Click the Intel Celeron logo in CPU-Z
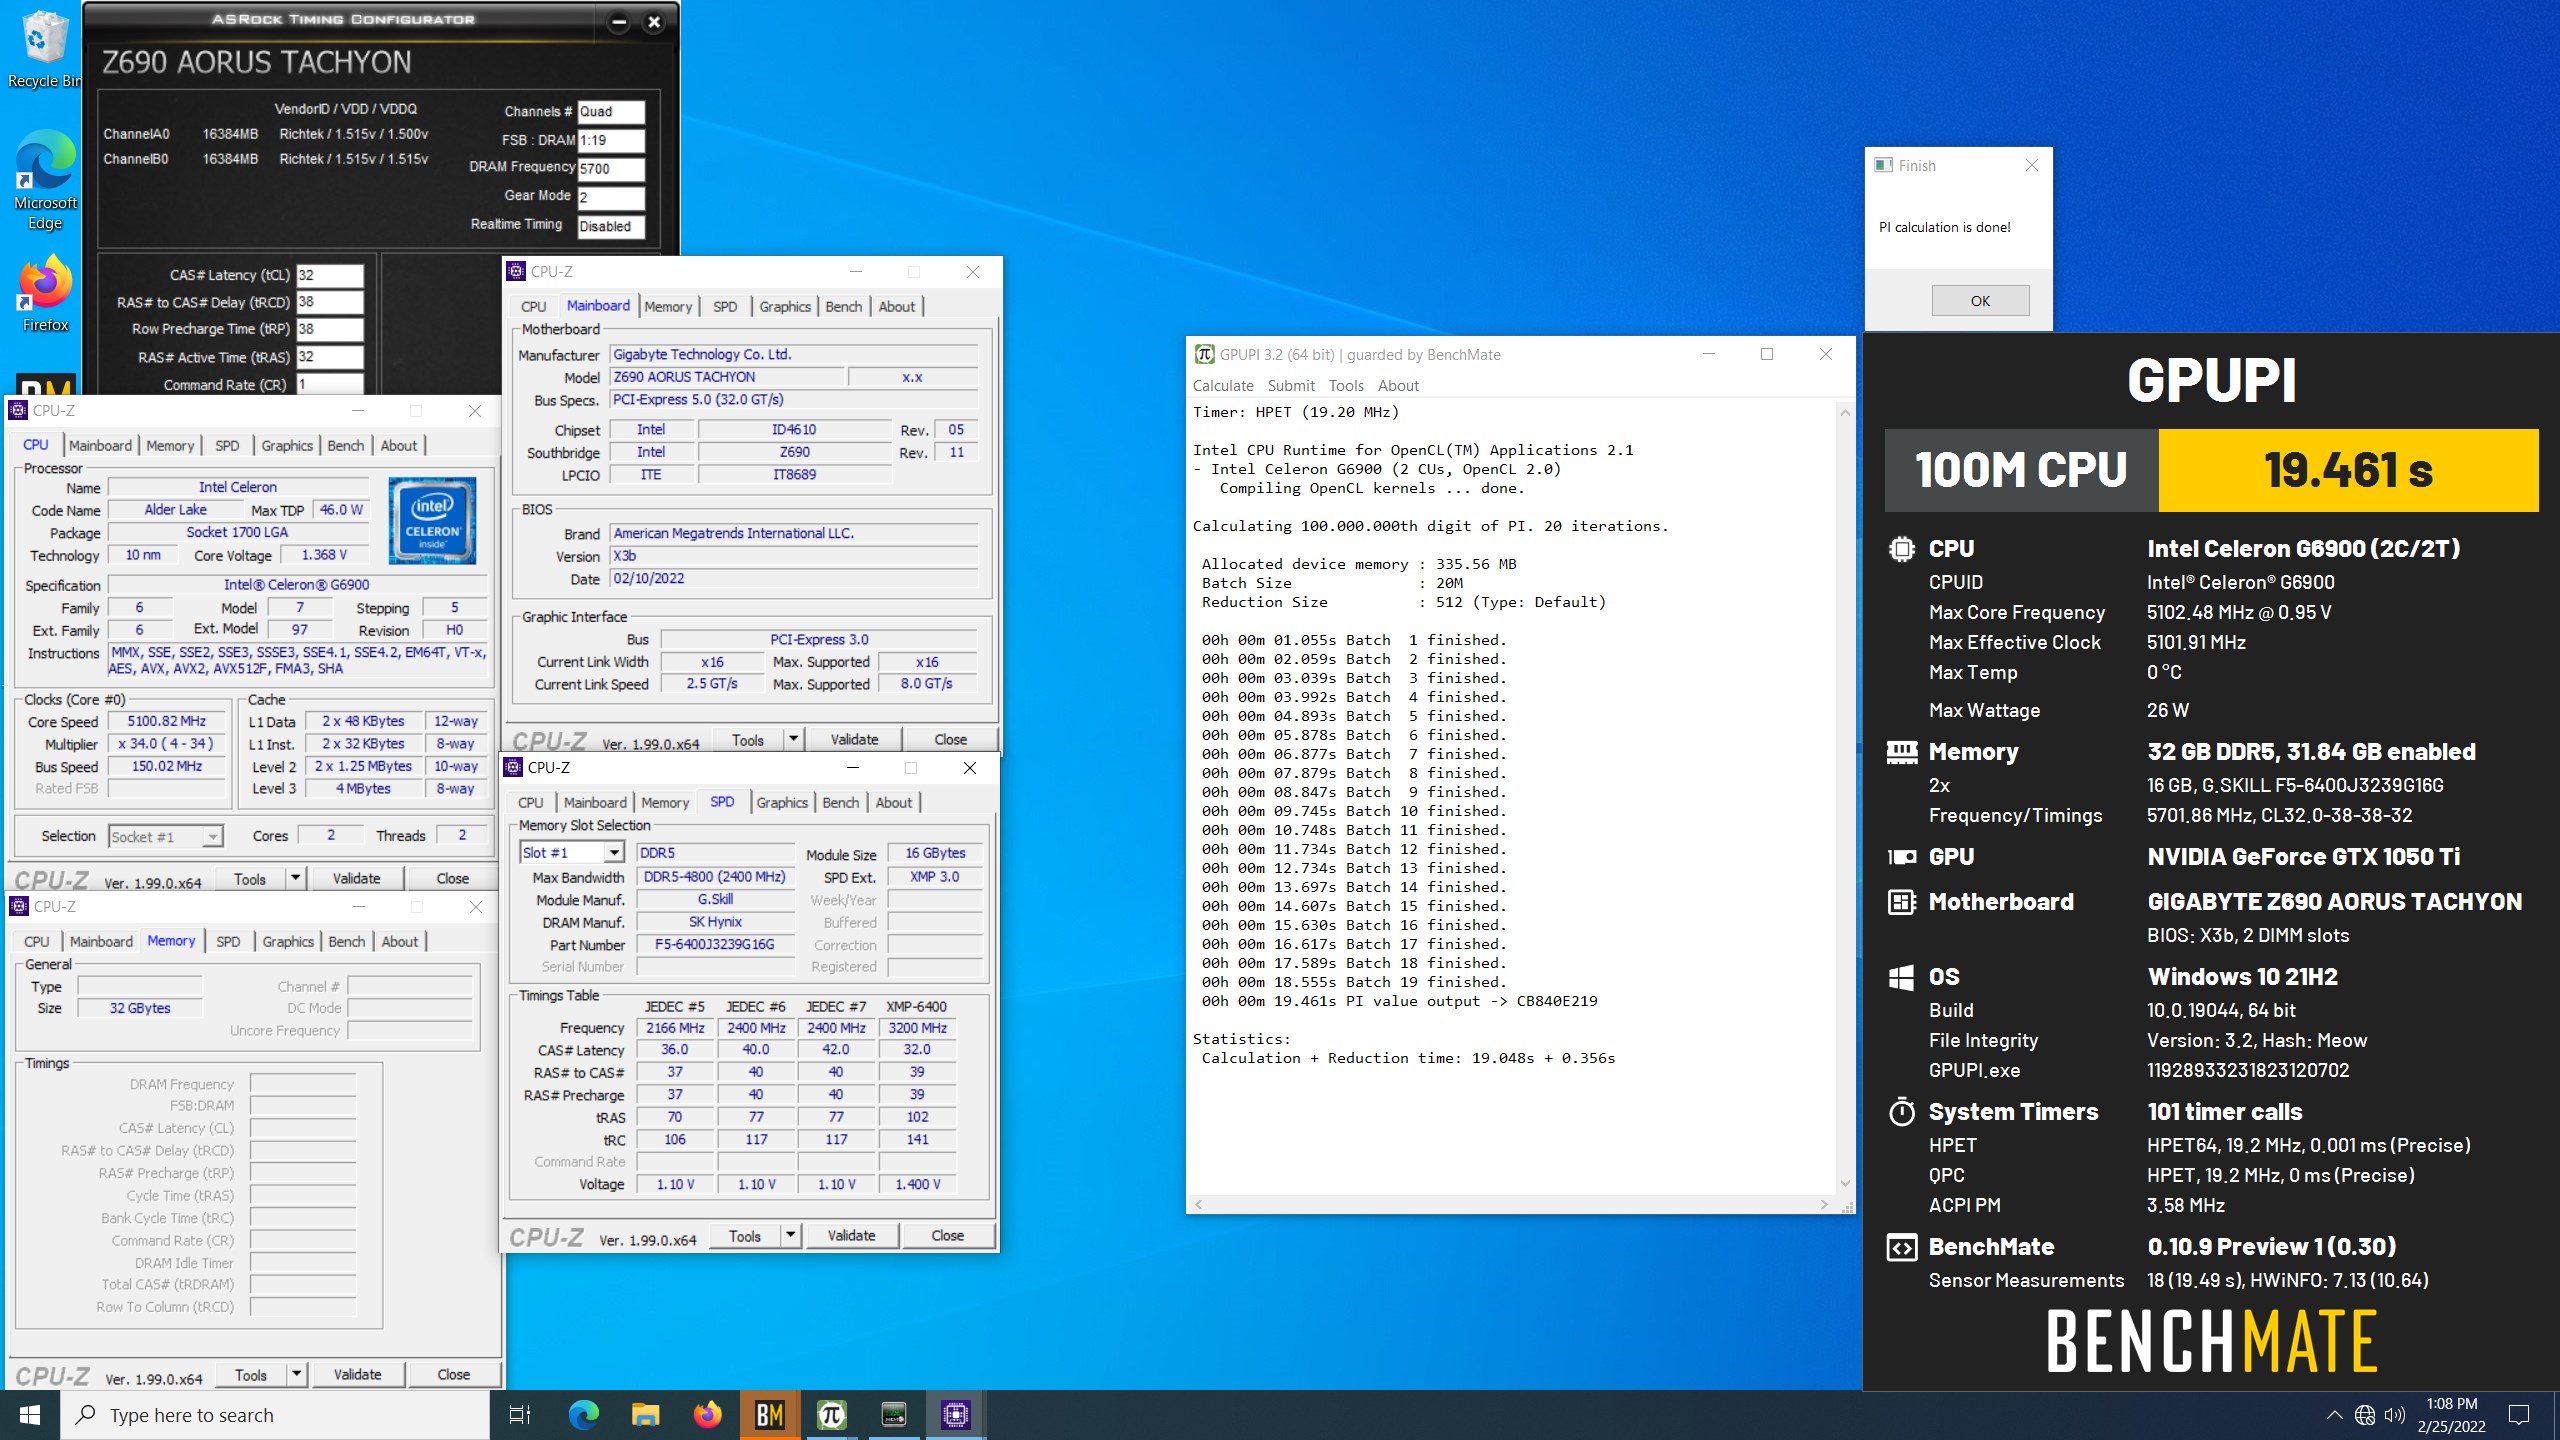This screenshot has width=2560, height=1440. coord(432,520)
